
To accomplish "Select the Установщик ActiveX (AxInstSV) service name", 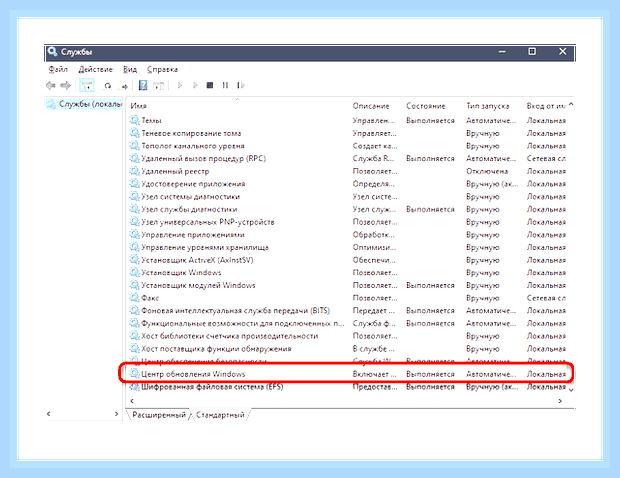I will coord(197,259).
